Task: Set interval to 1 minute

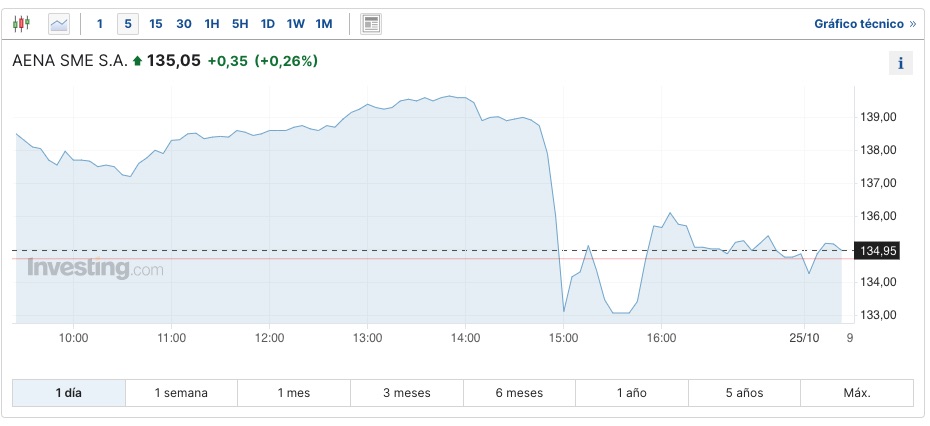Action: [x=100, y=23]
